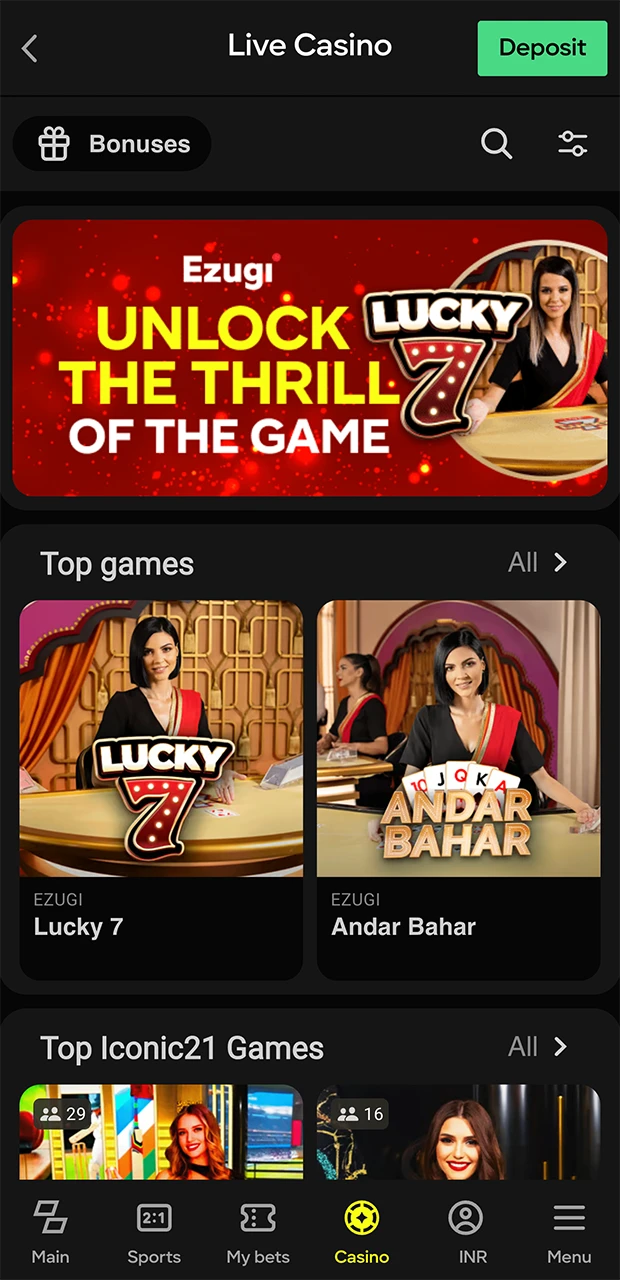Open the filter sliders icon

(x=573, y=144)
